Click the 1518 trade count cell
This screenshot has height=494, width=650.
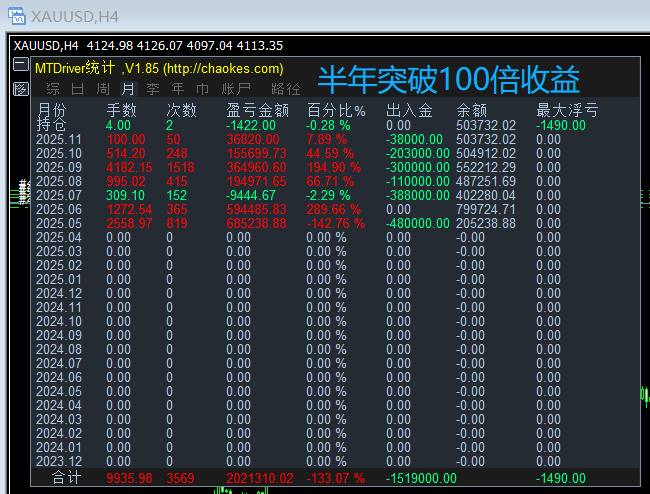pyautogui.click(x=180, y=167)
